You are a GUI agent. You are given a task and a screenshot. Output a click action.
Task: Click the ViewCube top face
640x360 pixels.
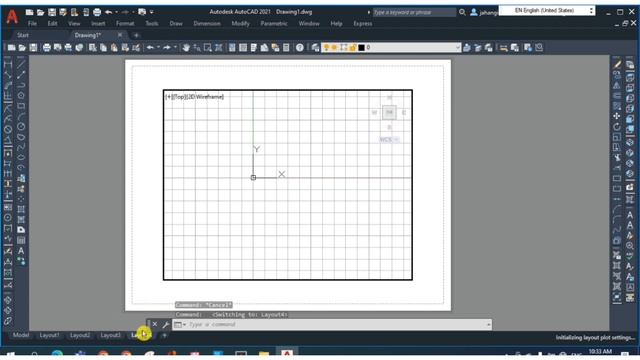(389, 112)
